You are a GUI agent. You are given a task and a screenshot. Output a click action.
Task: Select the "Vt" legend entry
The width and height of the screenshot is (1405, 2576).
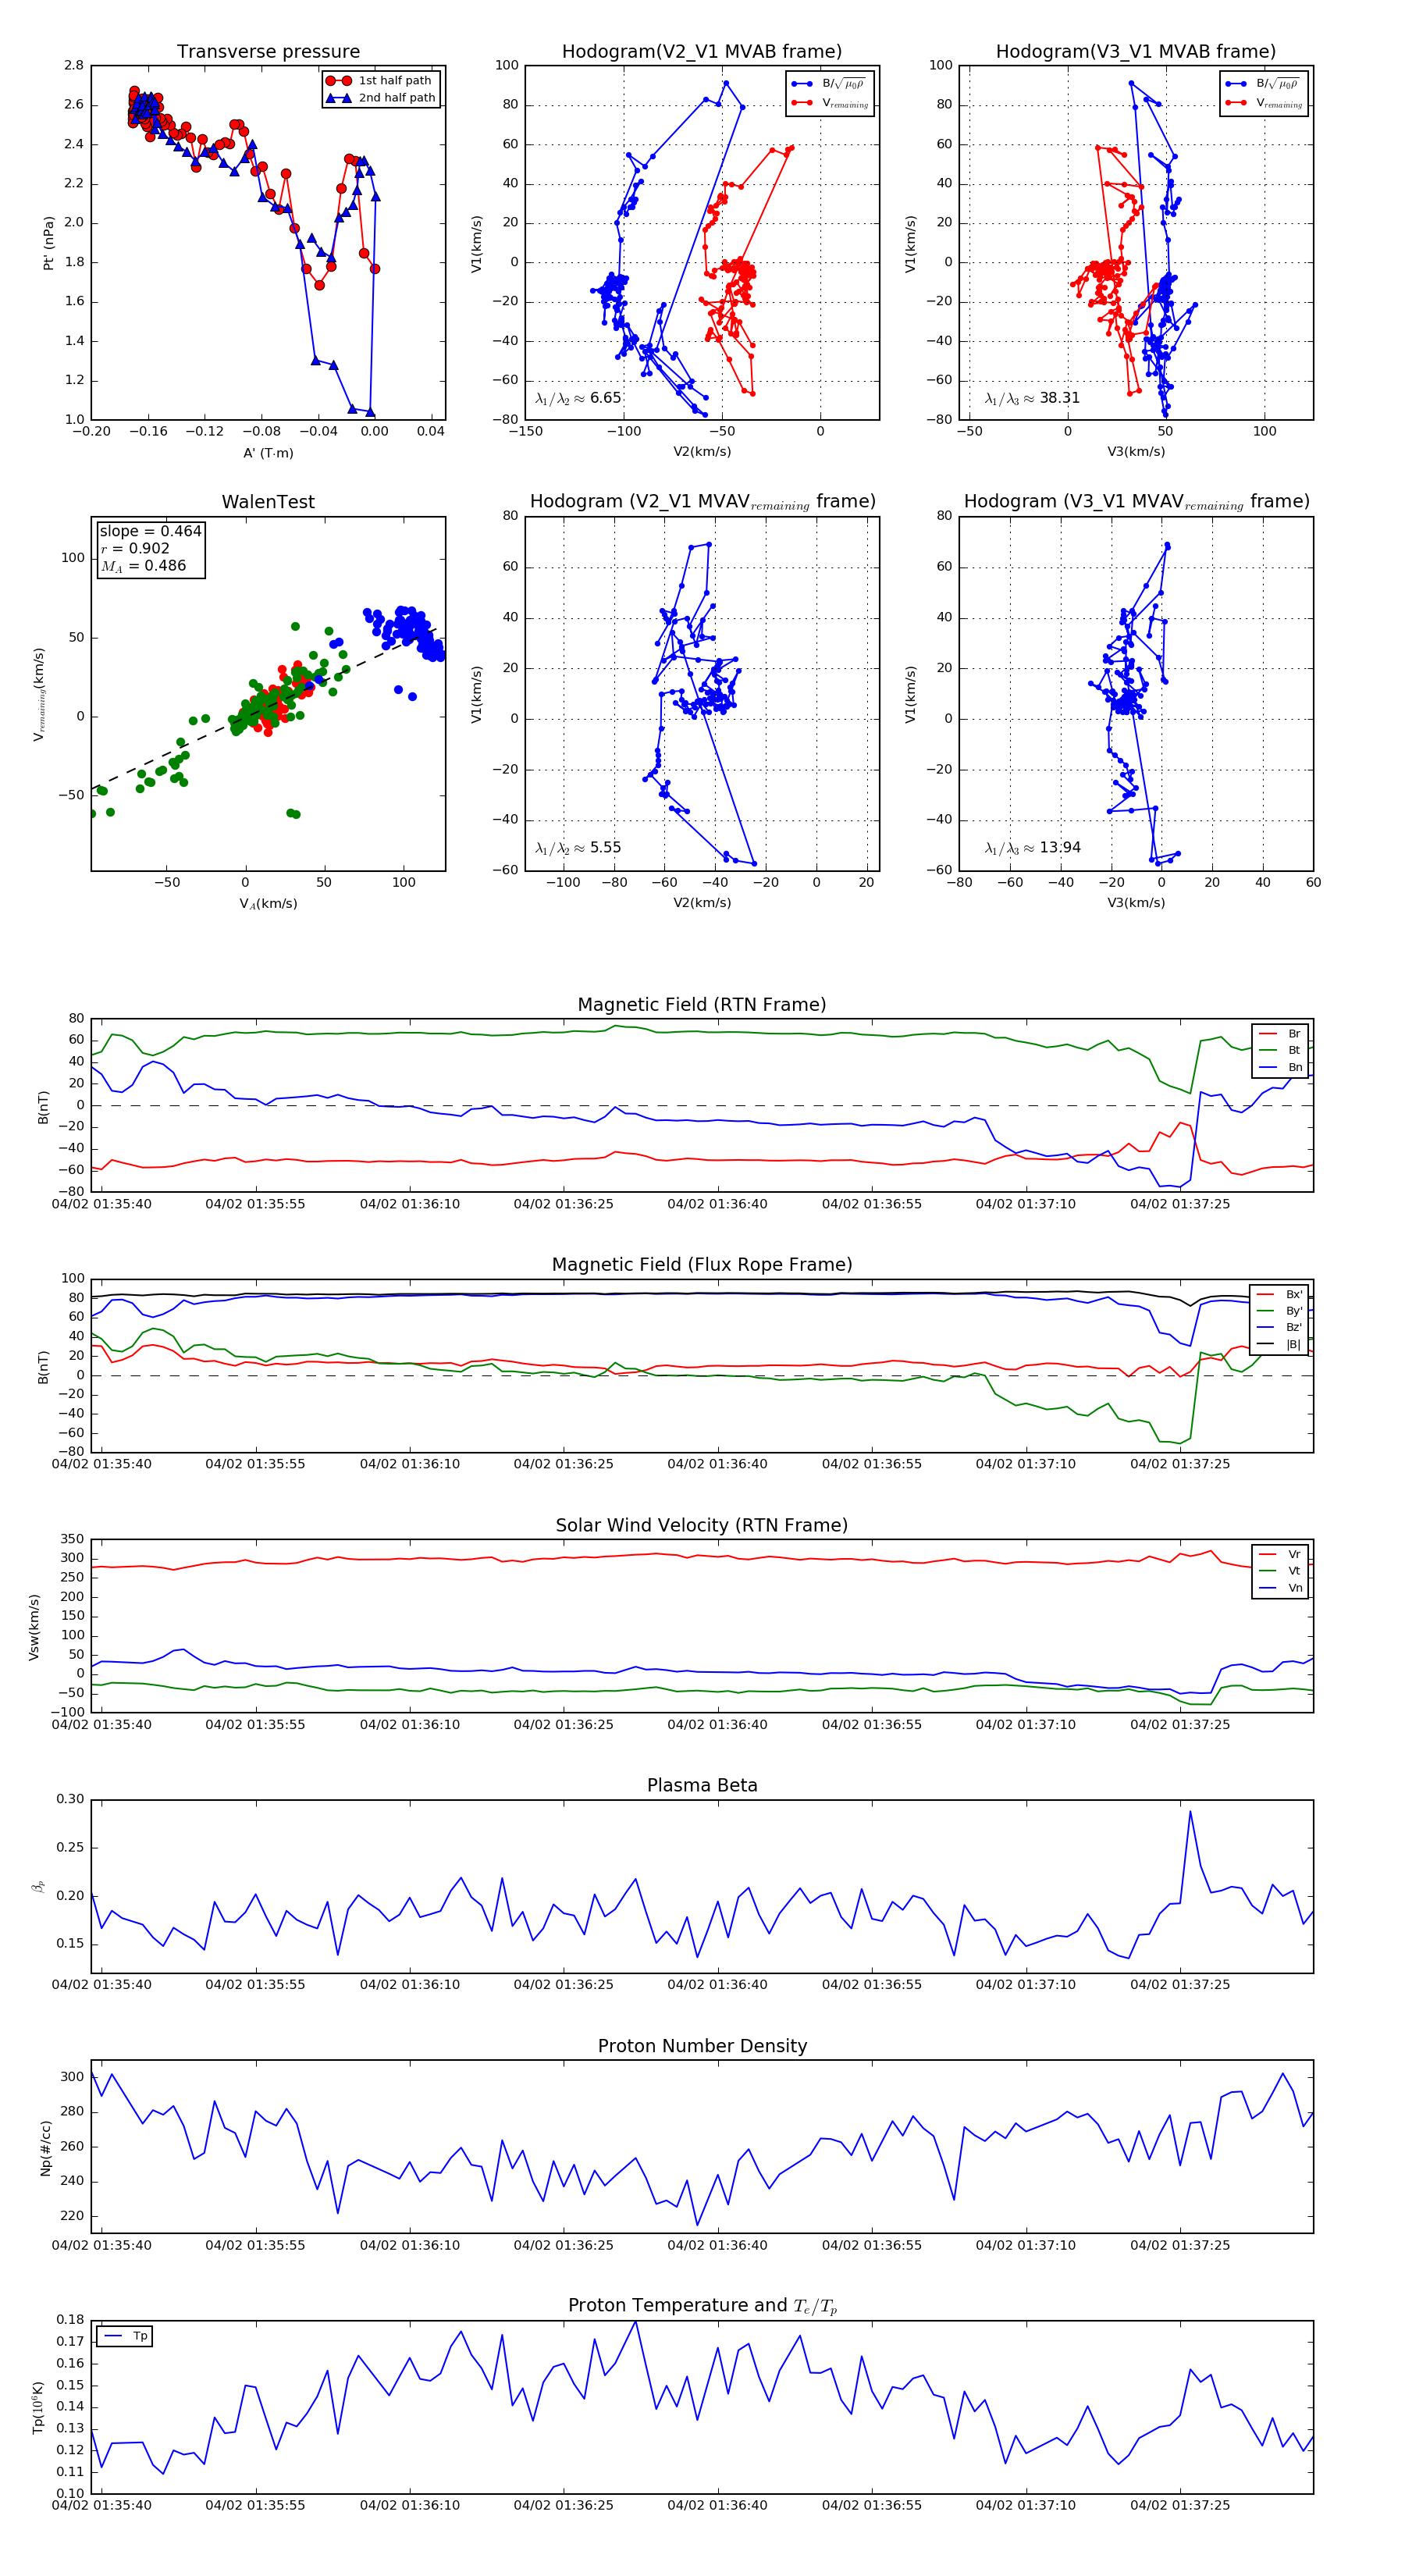[x=1281, y=1571]
